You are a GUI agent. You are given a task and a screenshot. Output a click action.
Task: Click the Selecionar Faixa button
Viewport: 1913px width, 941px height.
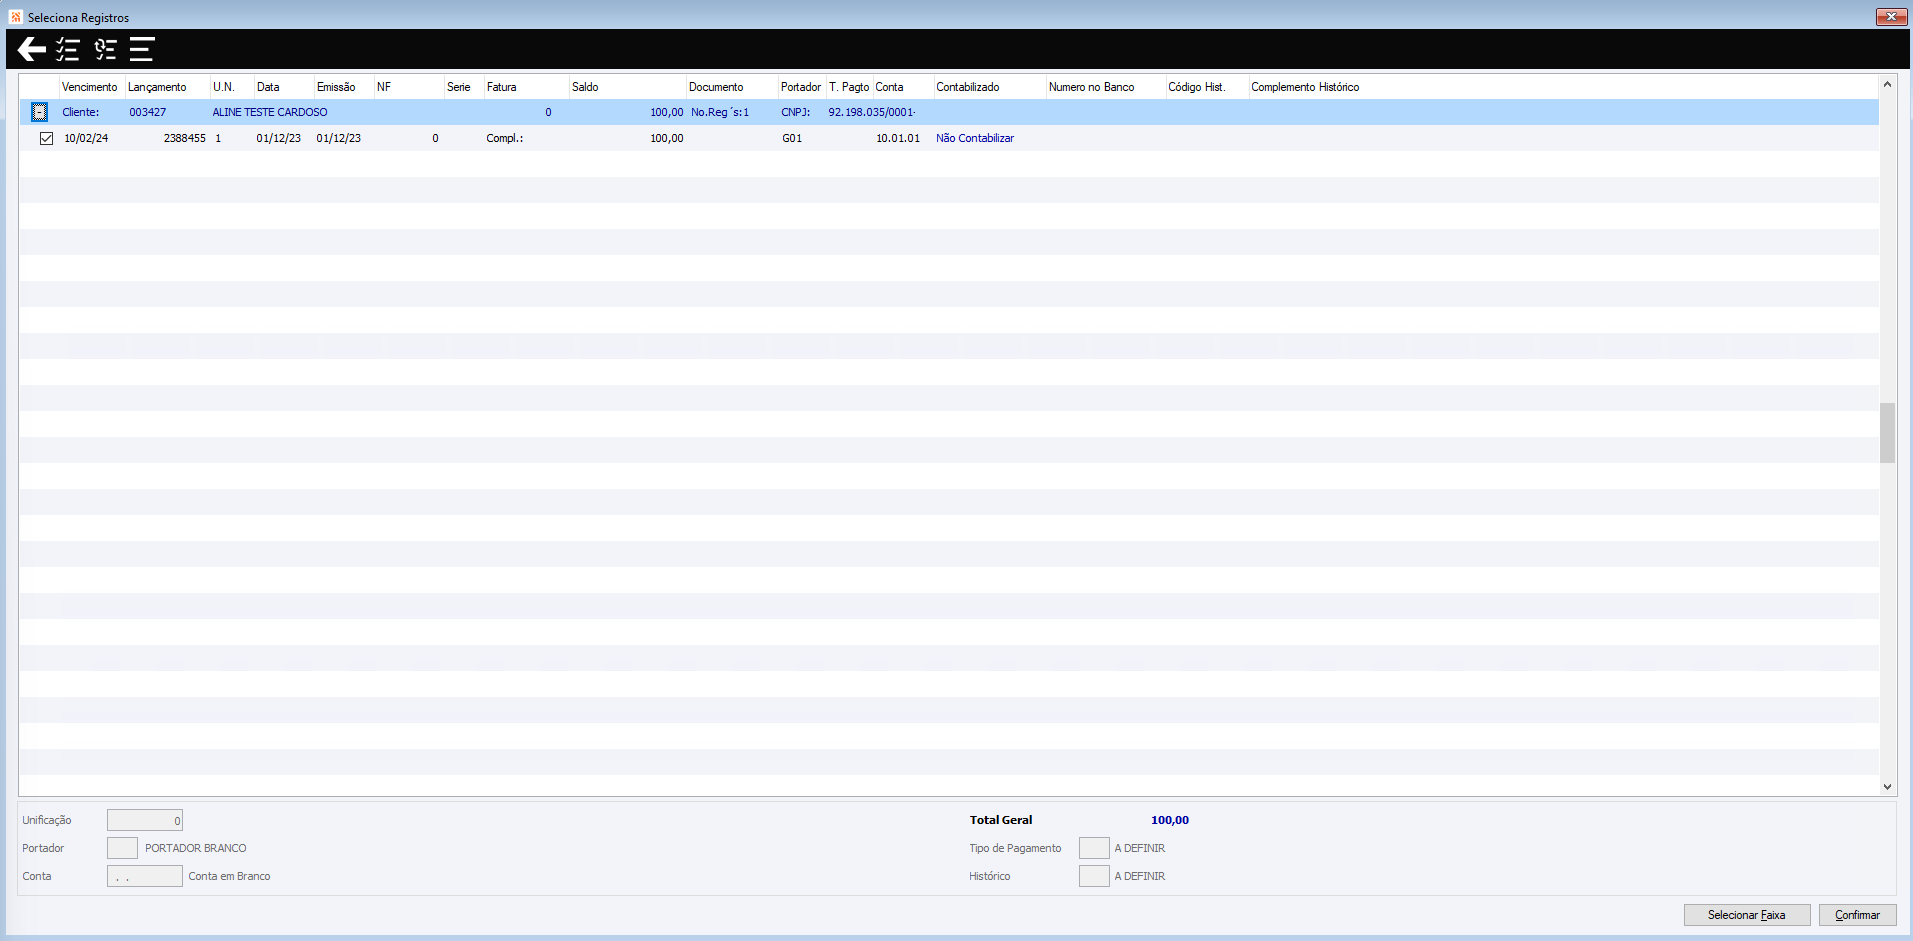click(x=1746, y=915)
